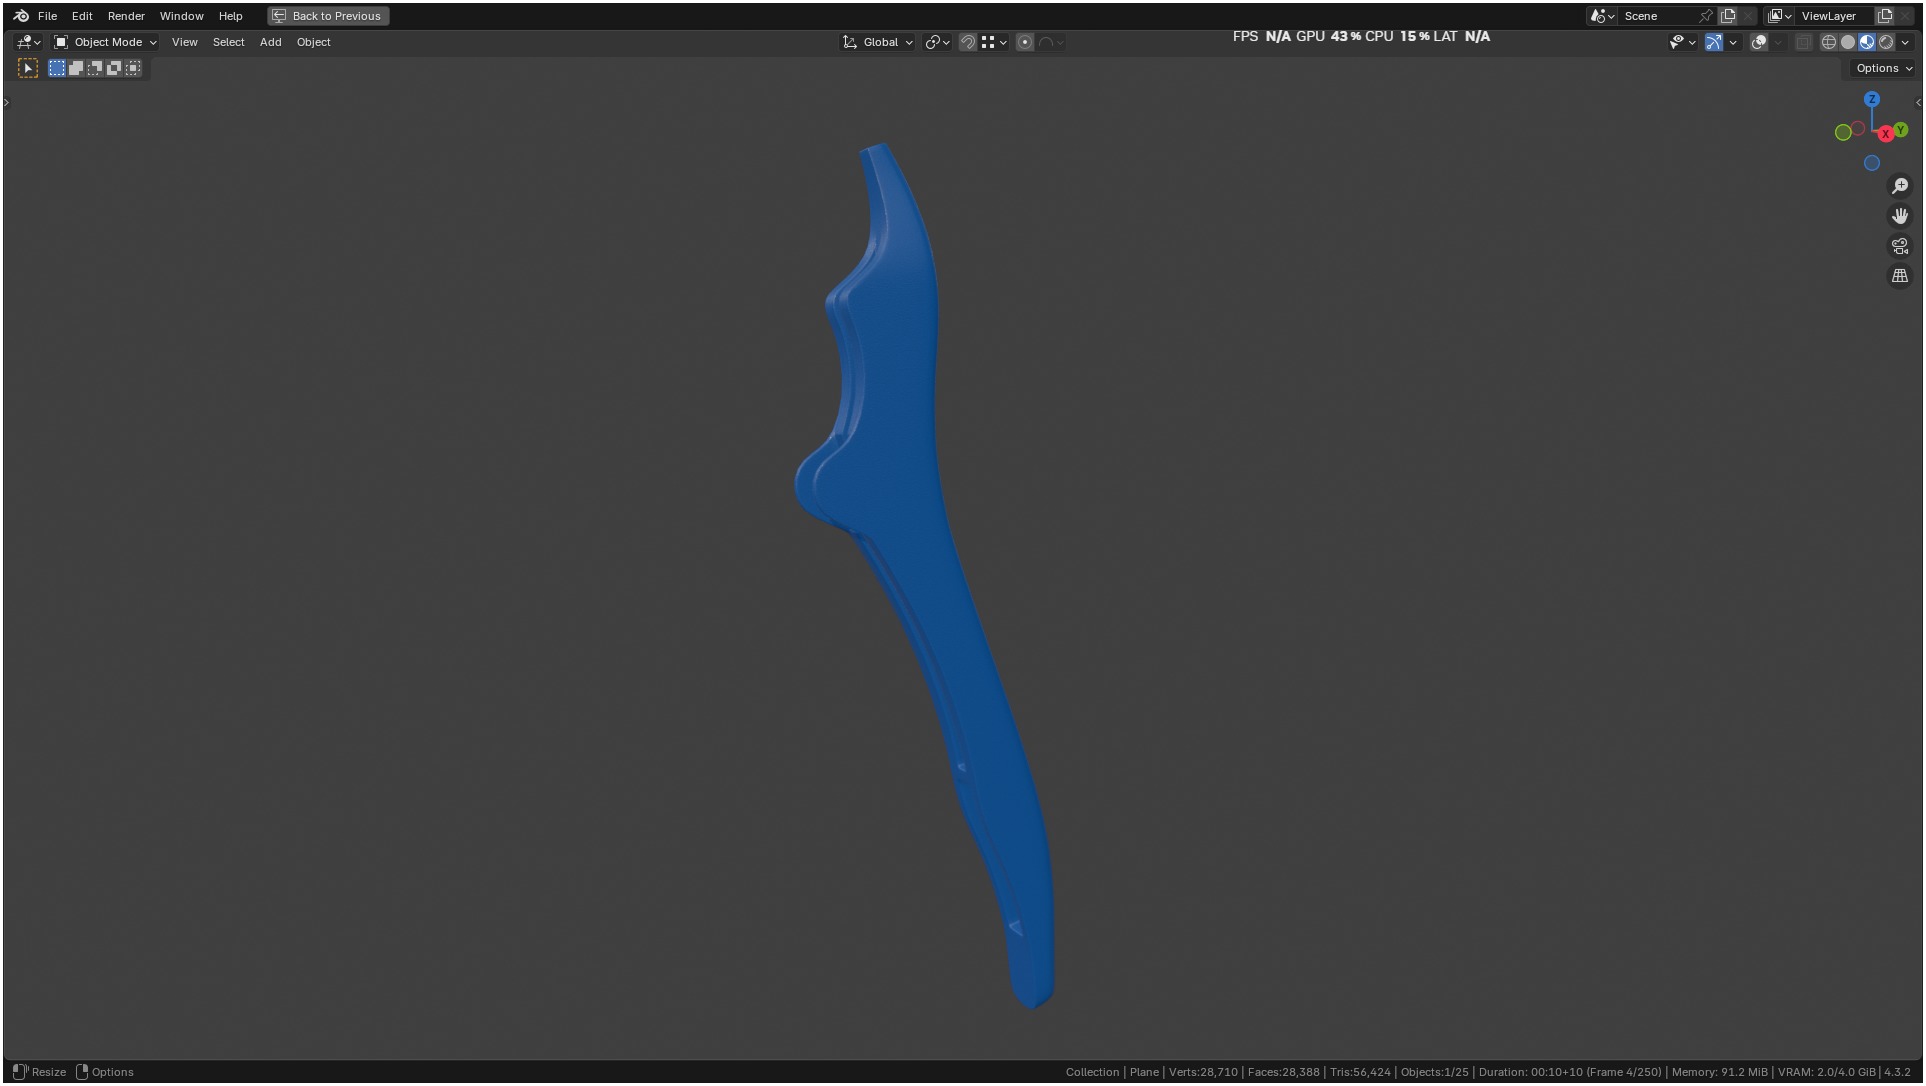Click the Z axis on navigation gizmo

click(1872, 99)
